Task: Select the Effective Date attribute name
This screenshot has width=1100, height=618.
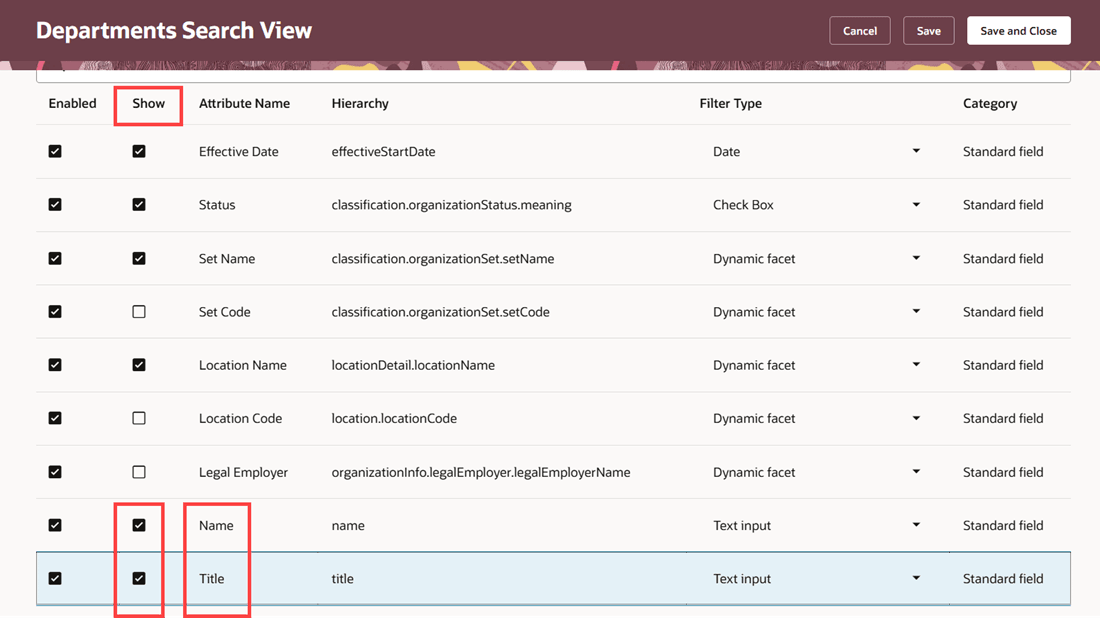Action: [x=239, y=152]
